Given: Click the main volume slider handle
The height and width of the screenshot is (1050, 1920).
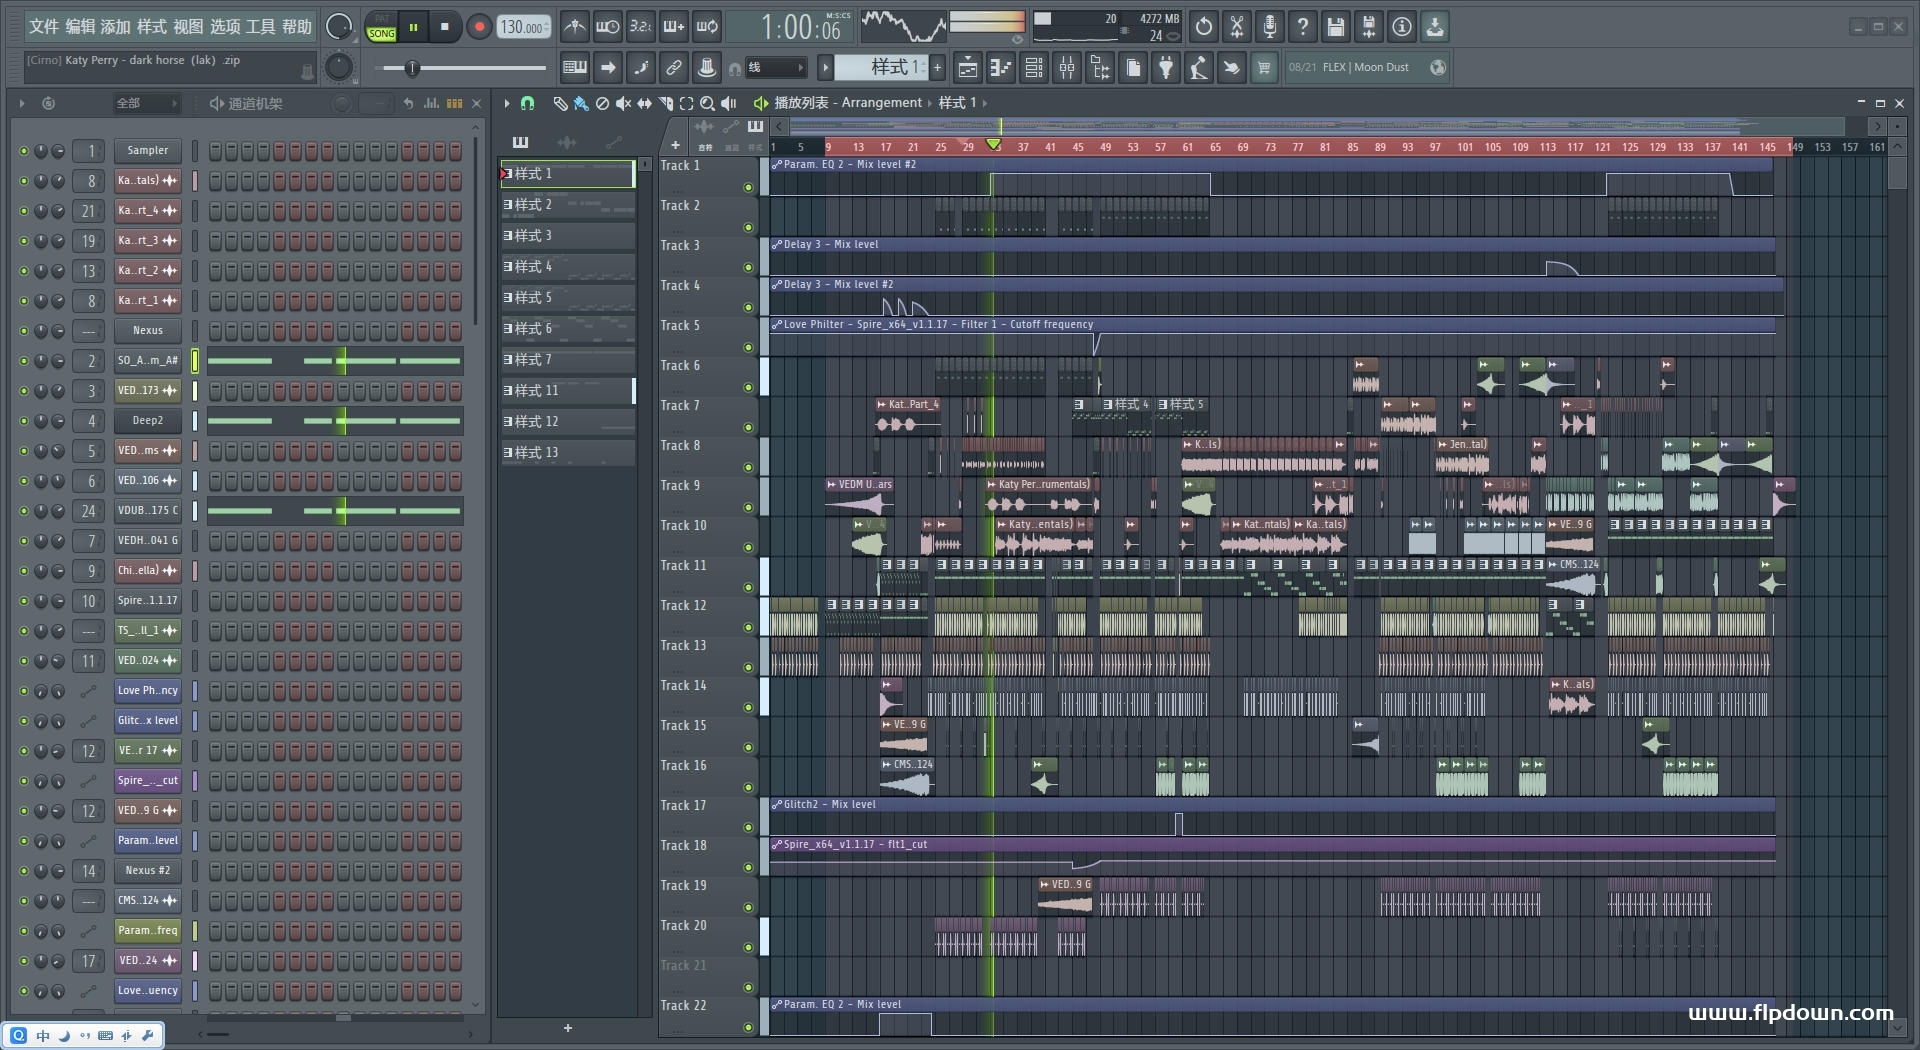Looking at the screenshot, I should point(411,68).
